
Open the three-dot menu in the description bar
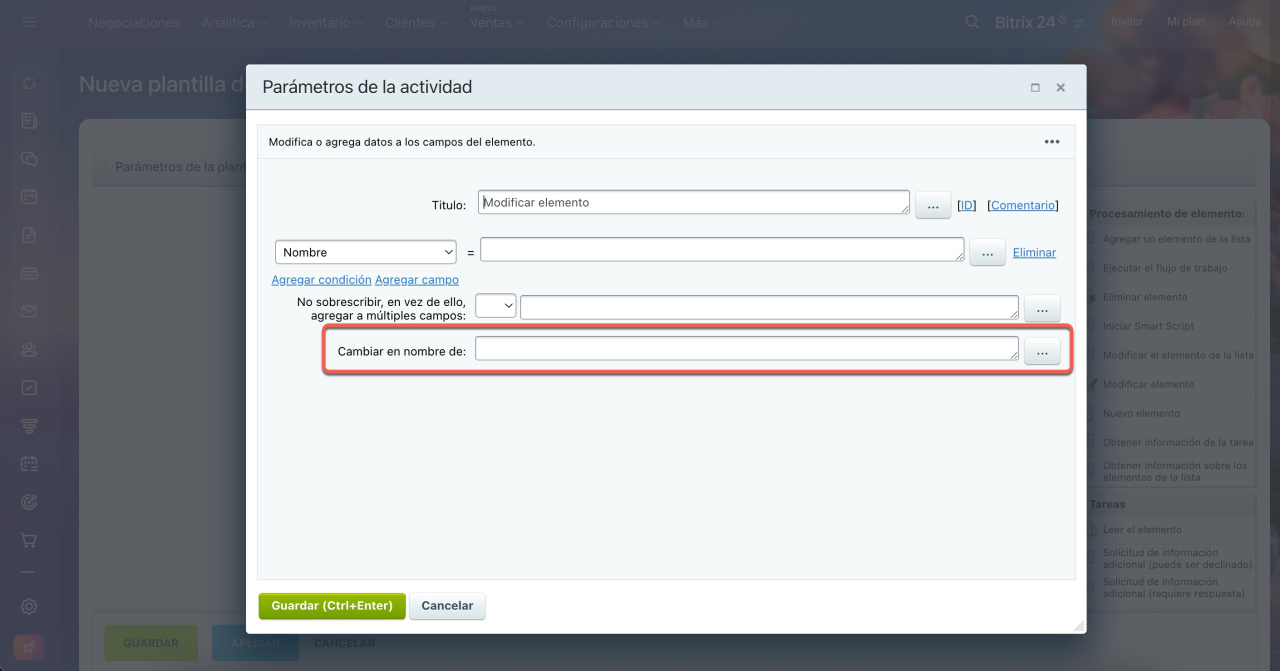1051,142
